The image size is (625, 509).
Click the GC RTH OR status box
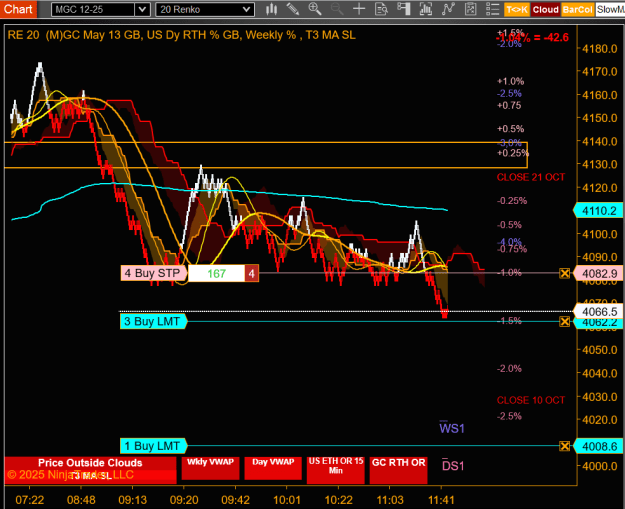tap(398, 470)
